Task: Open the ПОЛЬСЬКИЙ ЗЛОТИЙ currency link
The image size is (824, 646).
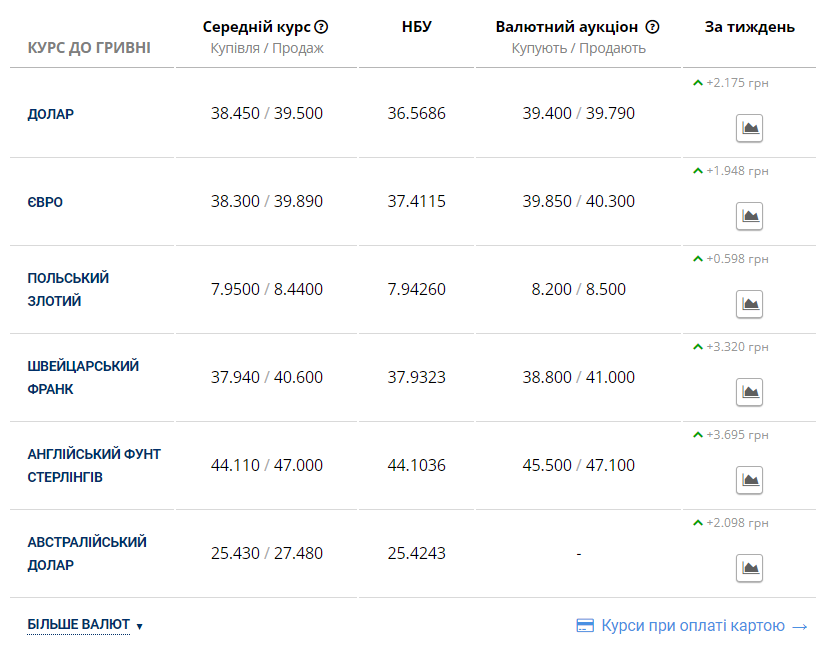Action: 68,289
